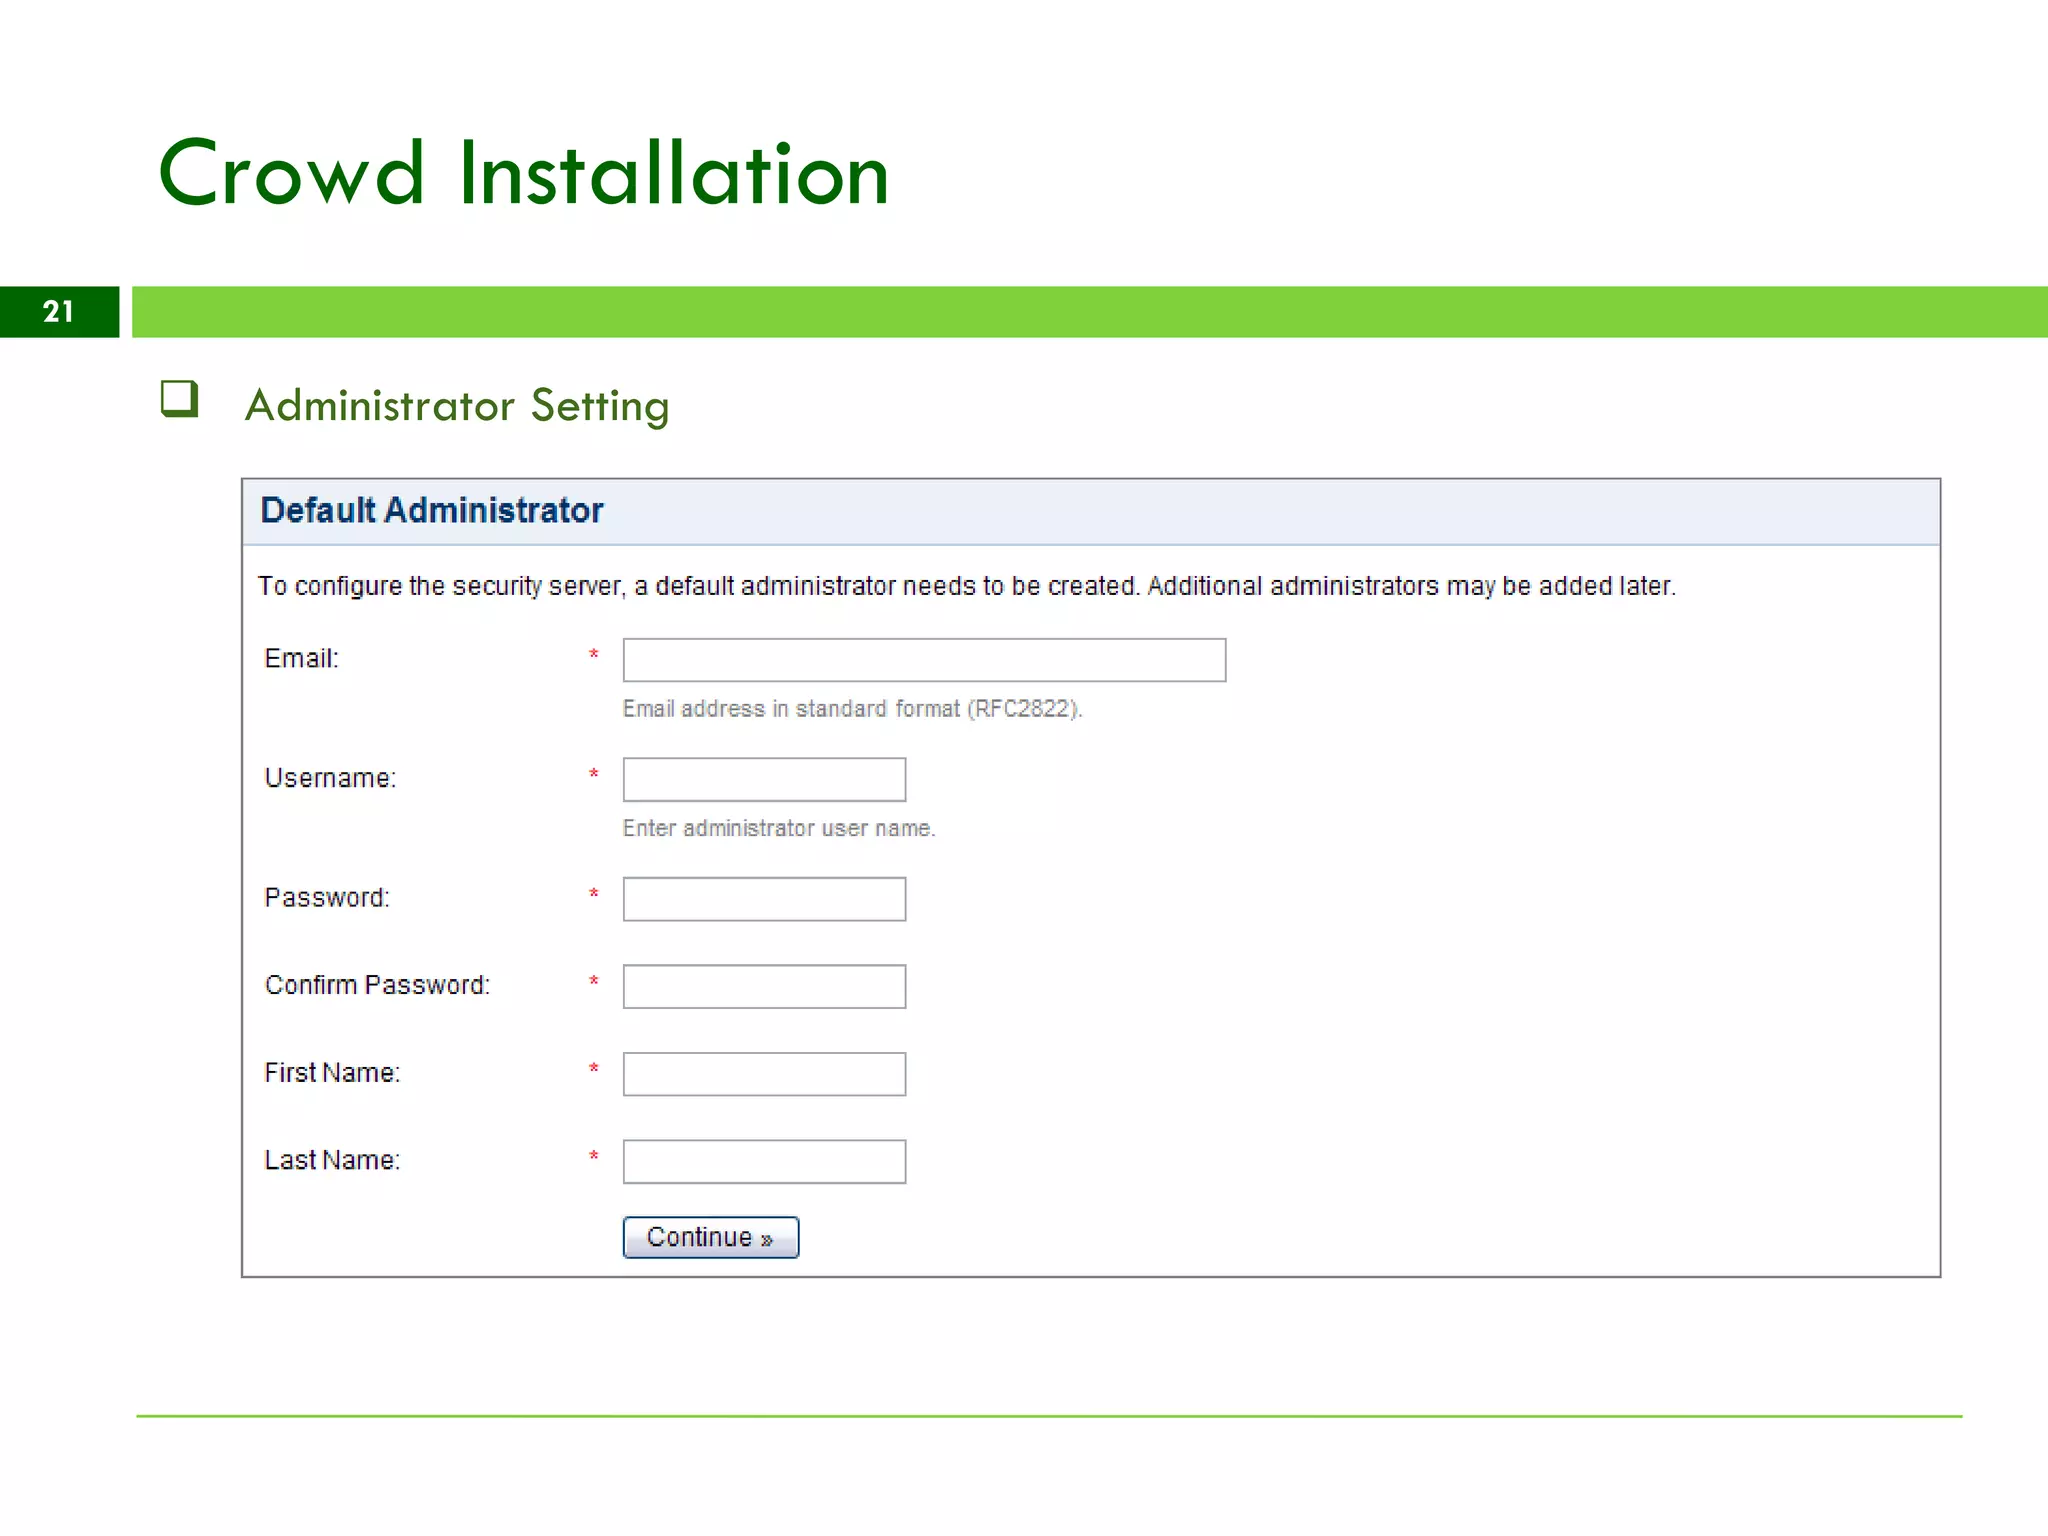Select the Password input field
Image resolution: width=2048 pixels, height=1536 pixels.
764,899
